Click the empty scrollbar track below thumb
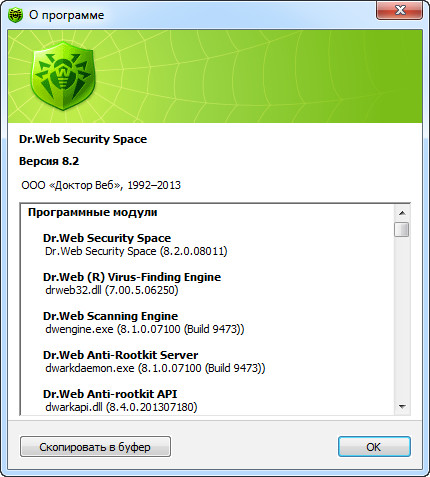 (x=402, y=318)
